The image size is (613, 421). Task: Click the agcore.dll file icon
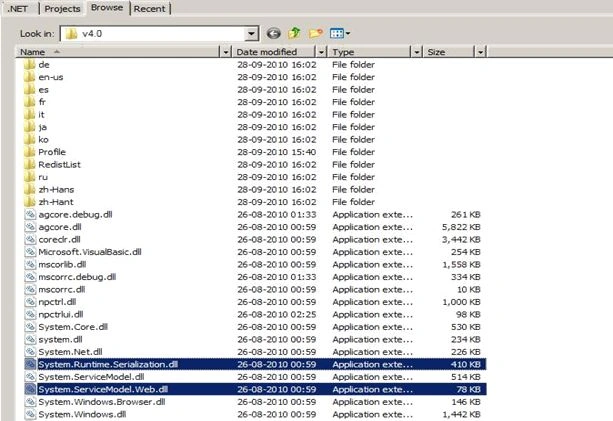point(30,227)
